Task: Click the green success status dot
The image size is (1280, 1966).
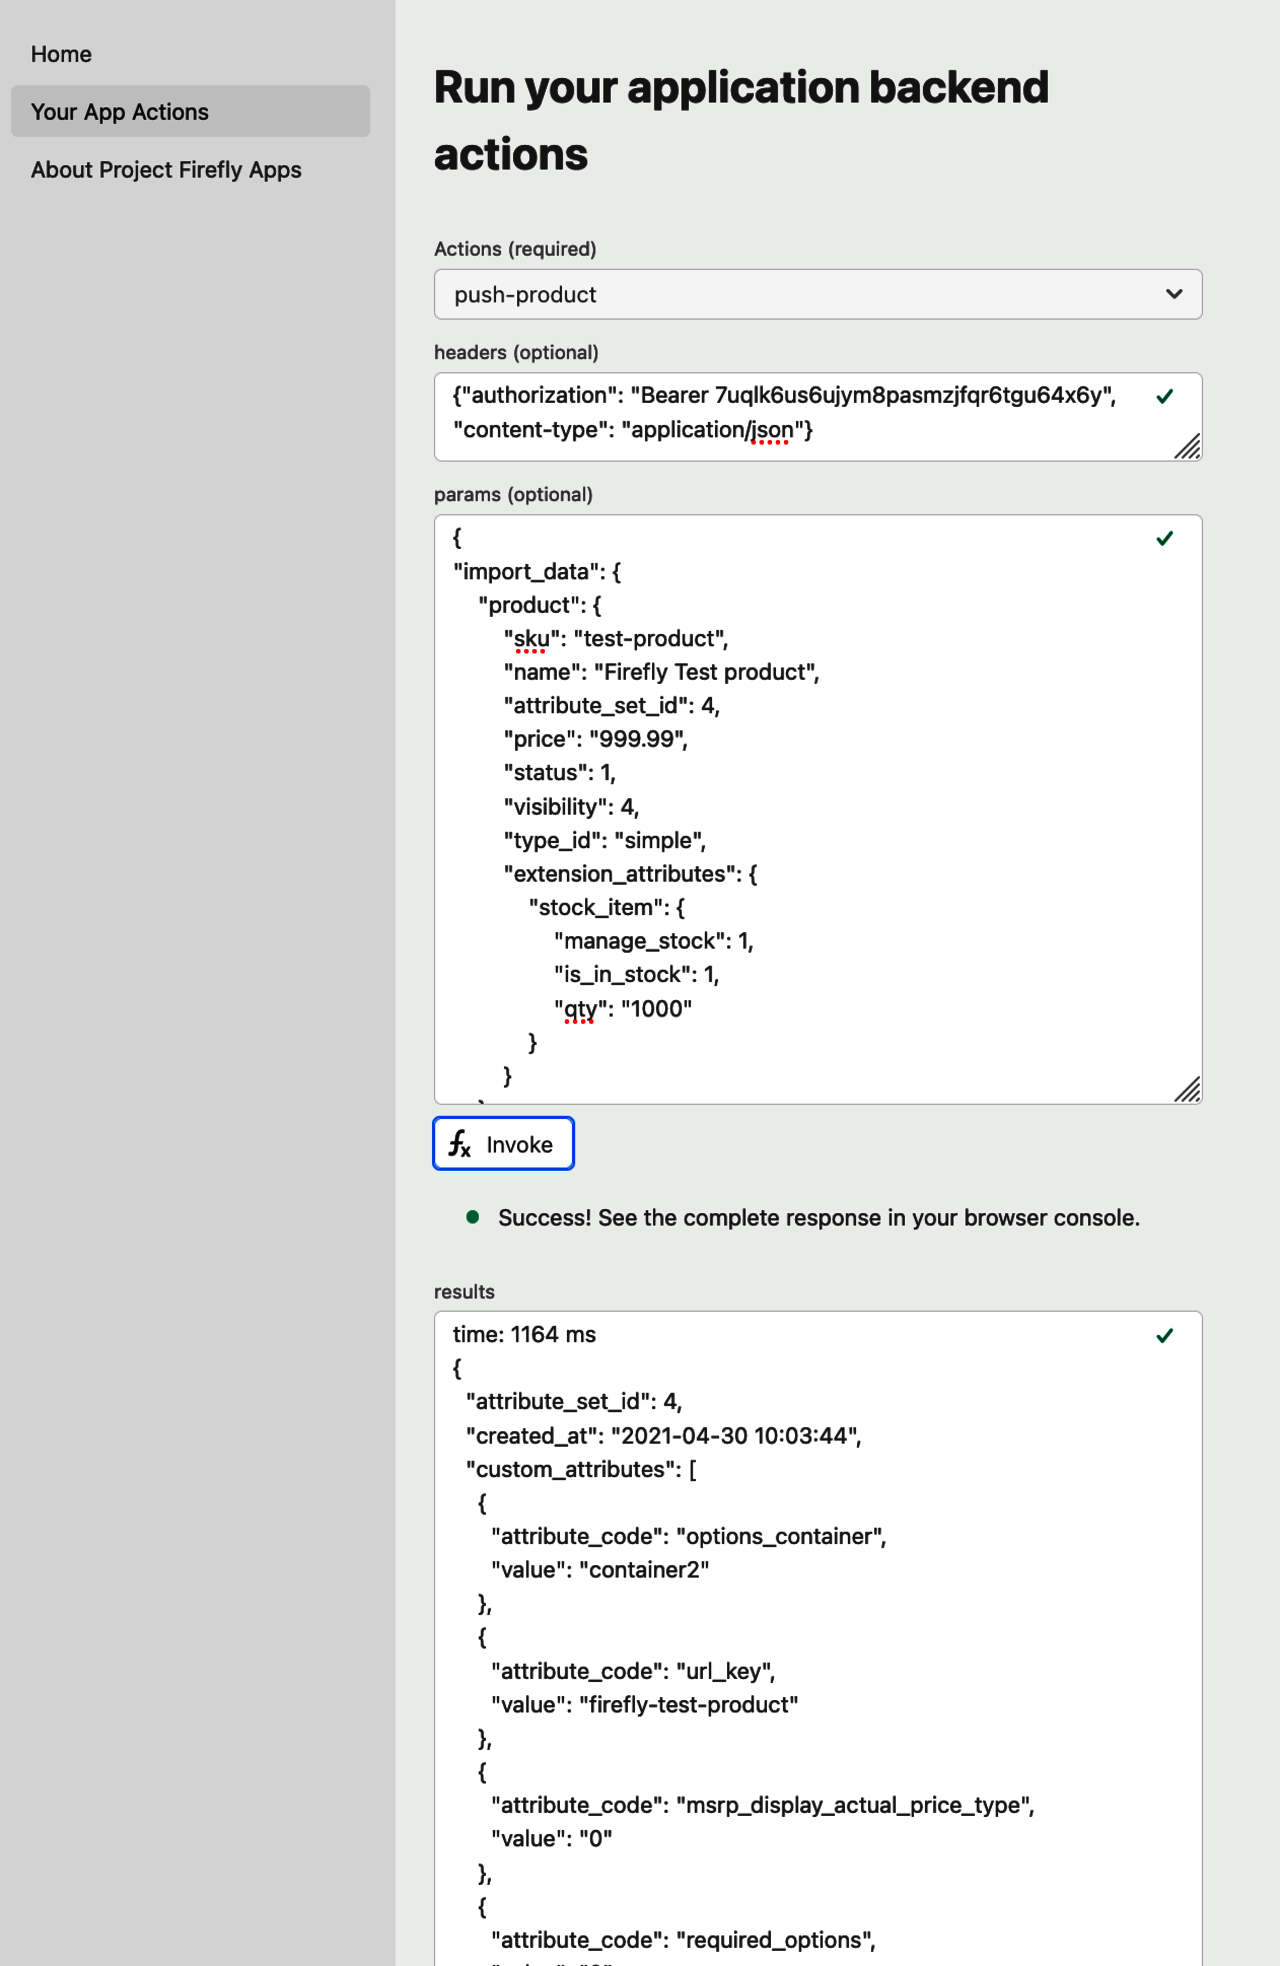Action: tap(473, 1217)
